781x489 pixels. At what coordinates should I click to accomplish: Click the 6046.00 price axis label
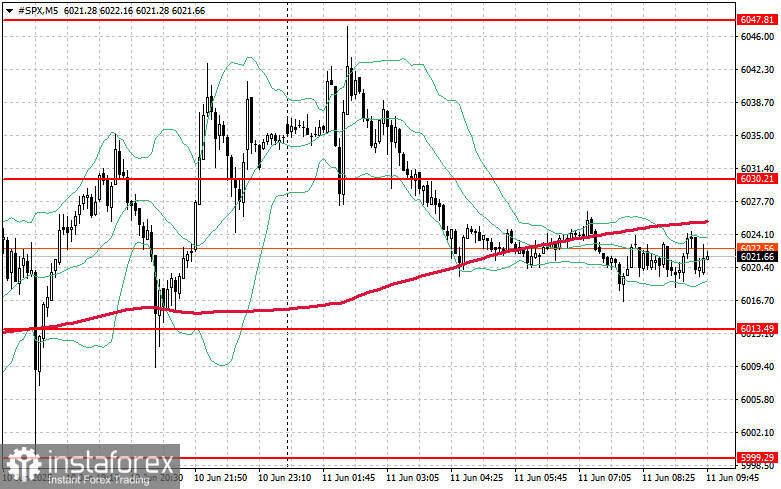[757, 36]
